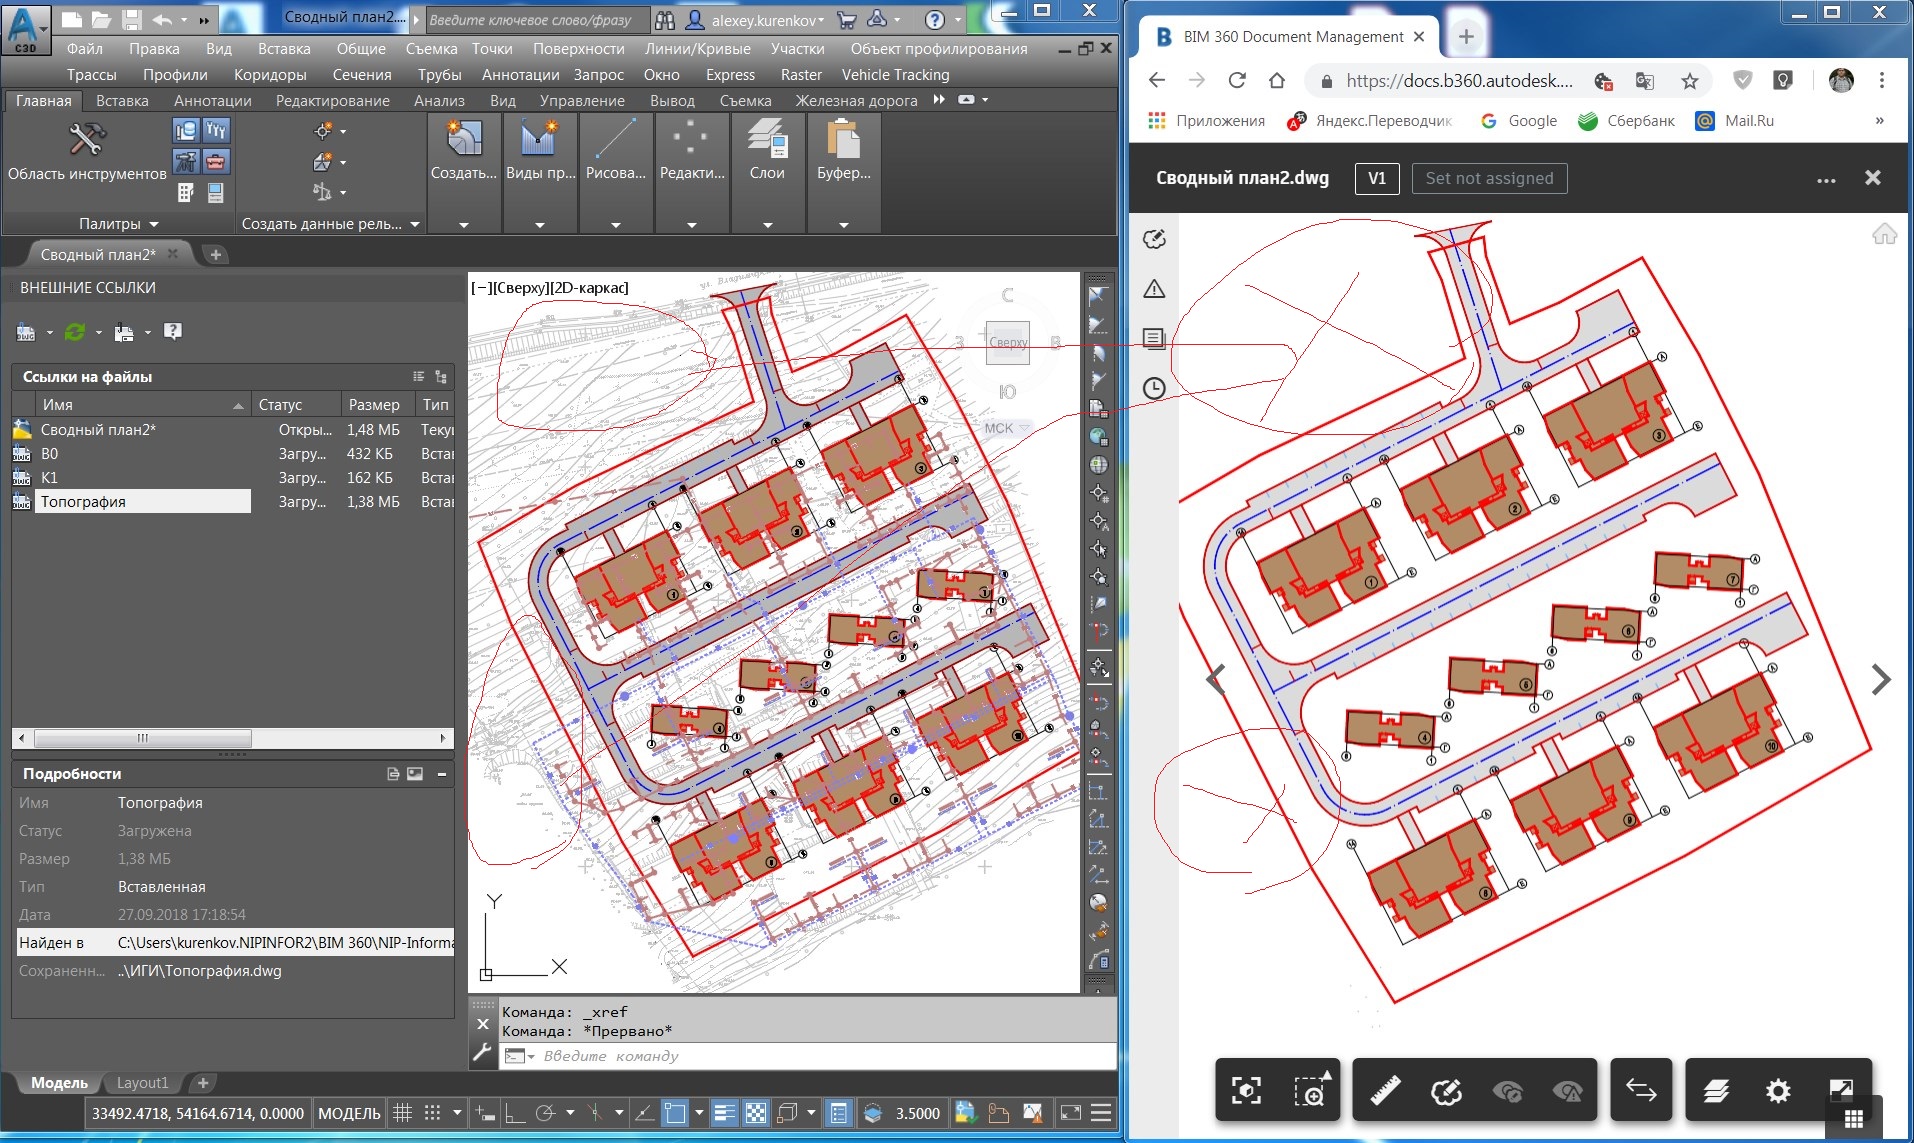Open the Markup tool in BIM 360 viewer toolbar

1449,1090
